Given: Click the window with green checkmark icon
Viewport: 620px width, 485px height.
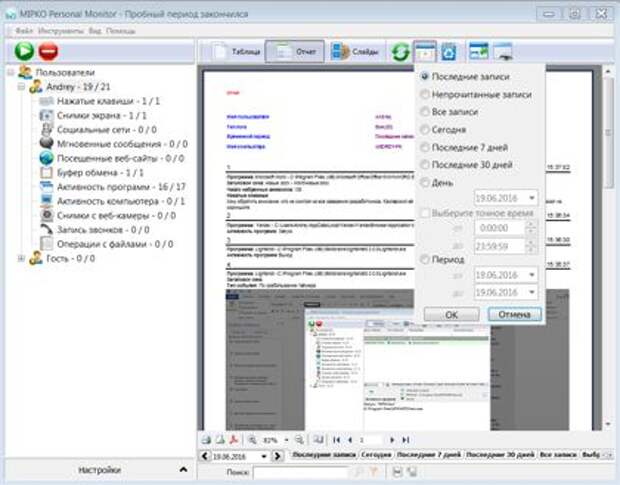Looking at the screenshot, I should click(x=478, y=52).
